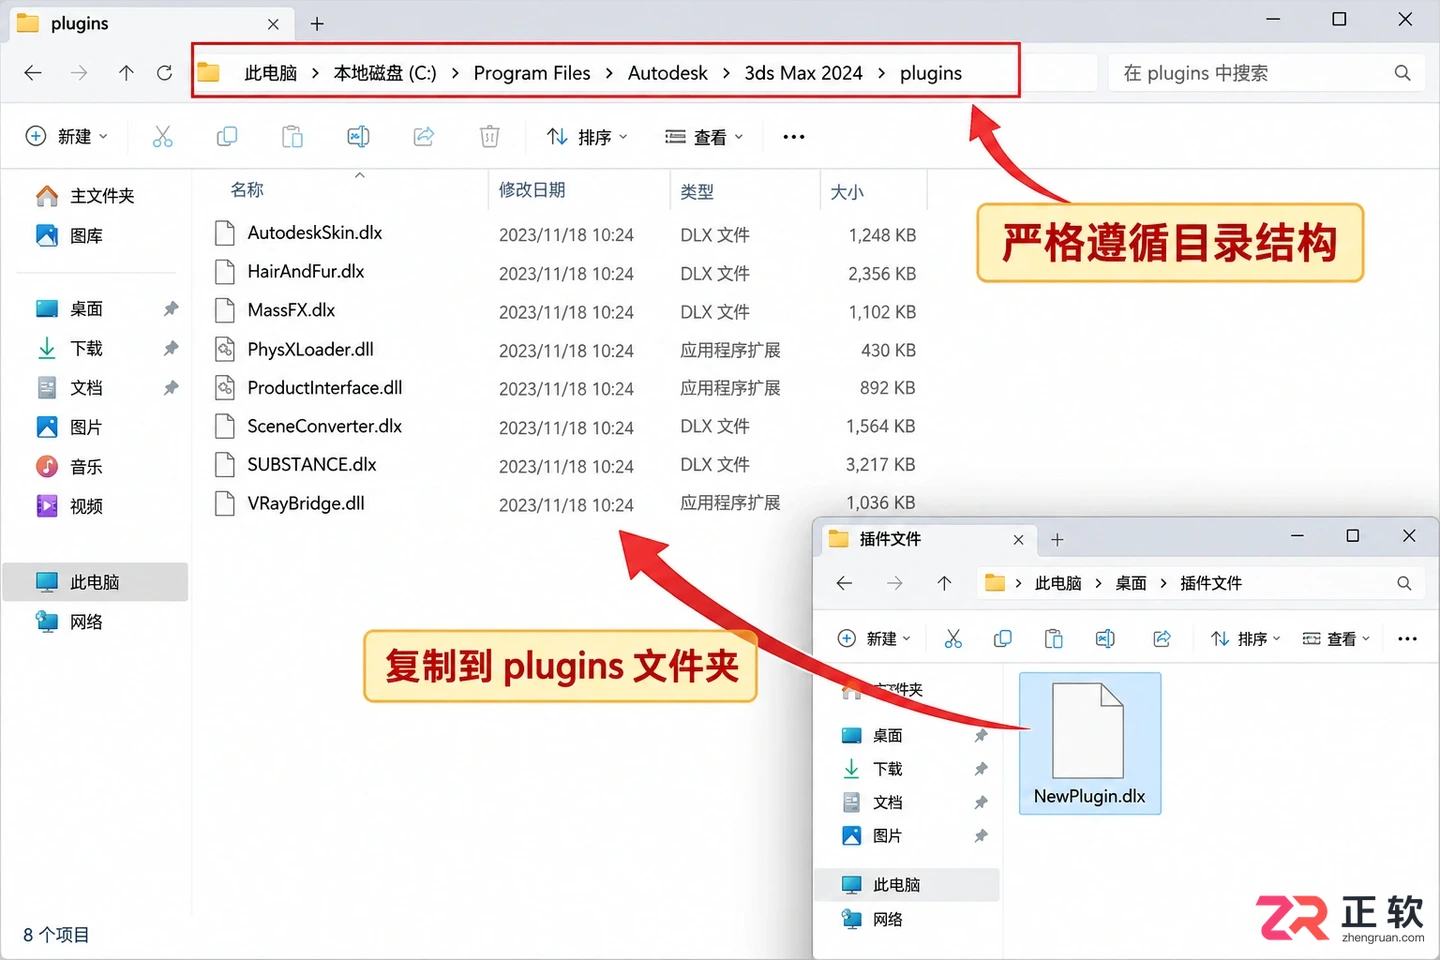Viewport: 1440px width, 960px height.
Task: Open 排序 dropdown in plugins window
Action: pos(588,137)
